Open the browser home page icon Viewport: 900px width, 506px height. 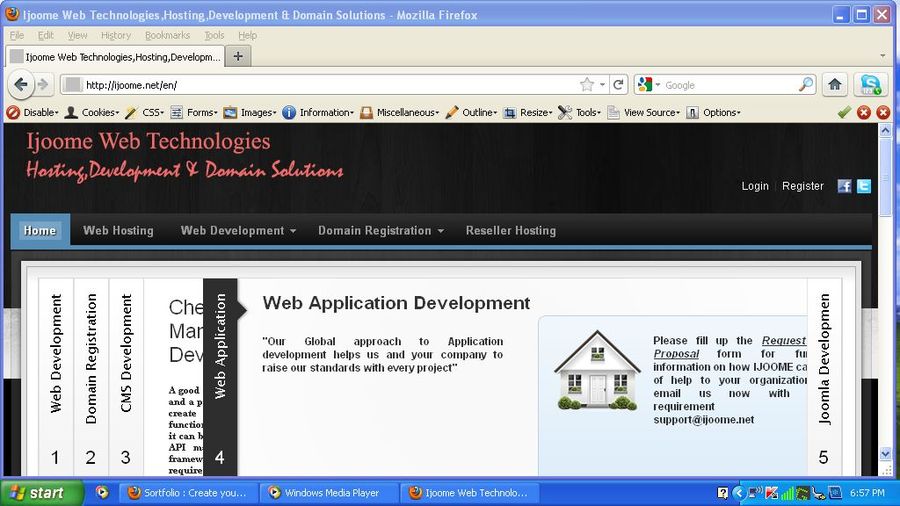(835, 85)
